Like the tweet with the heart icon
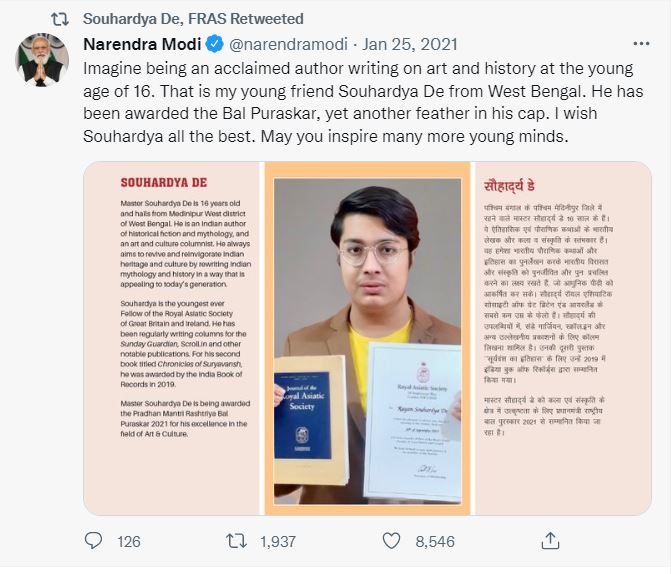 coord(389,541)
